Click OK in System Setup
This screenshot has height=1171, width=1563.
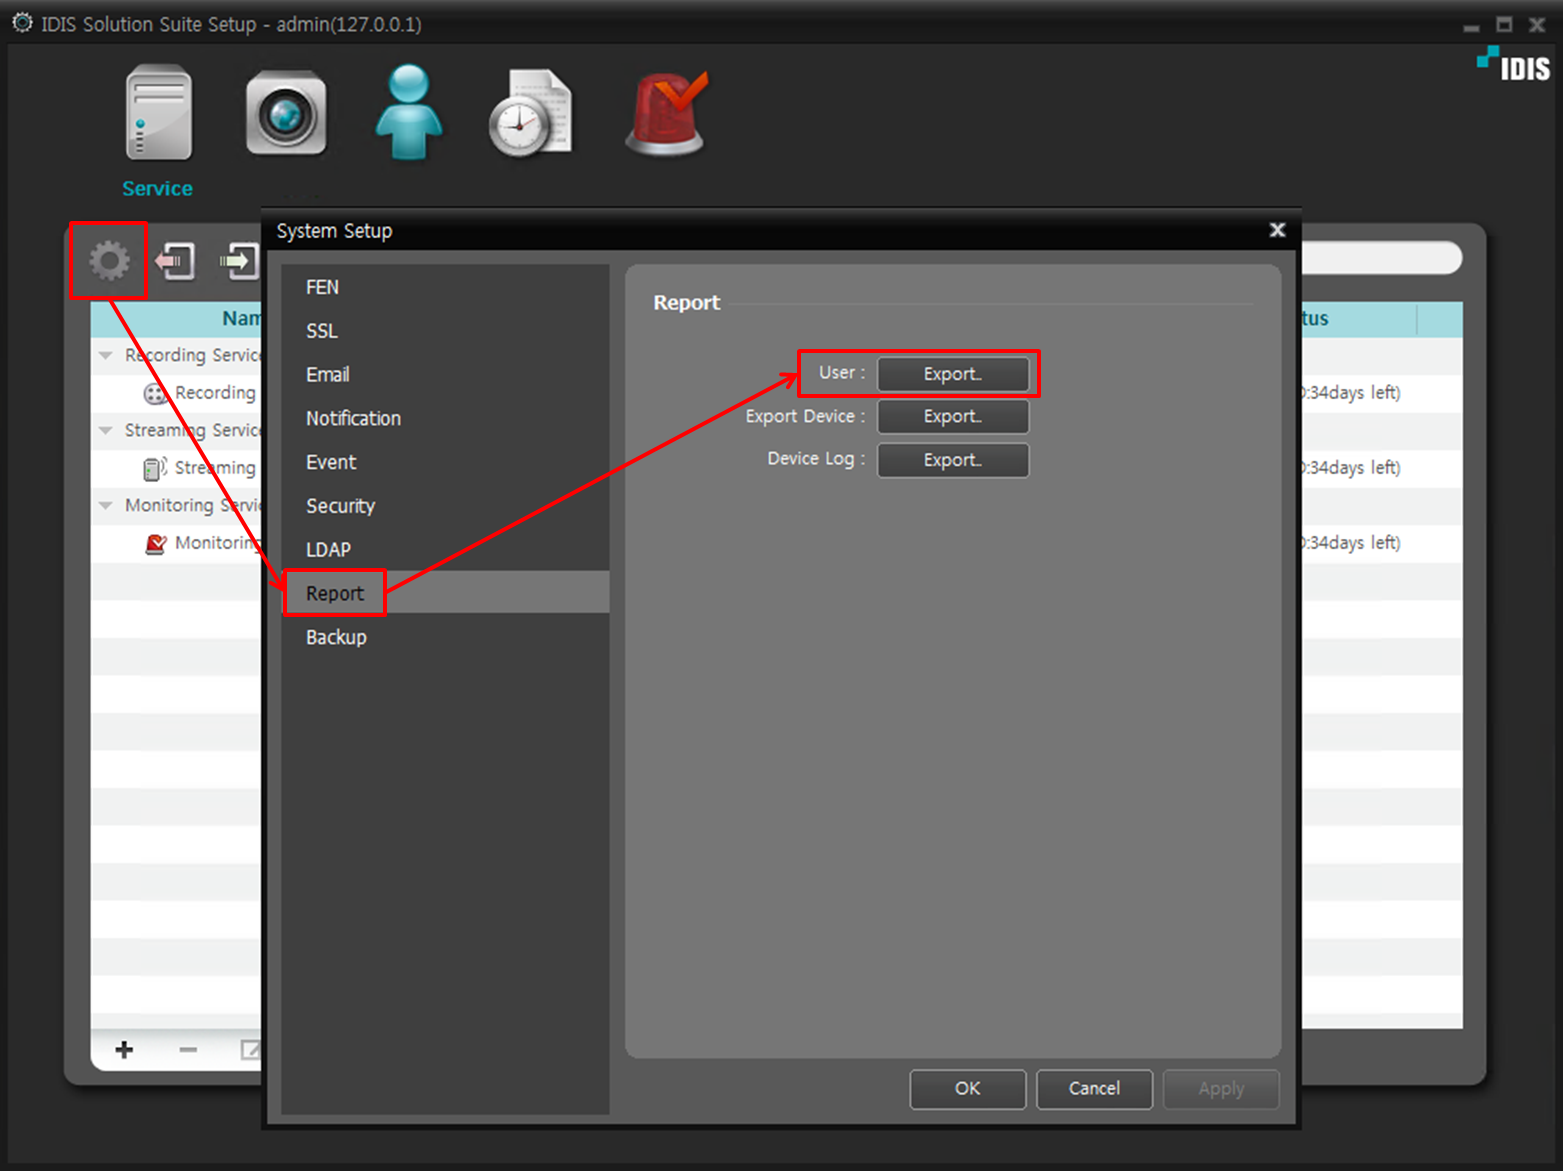967,1089
